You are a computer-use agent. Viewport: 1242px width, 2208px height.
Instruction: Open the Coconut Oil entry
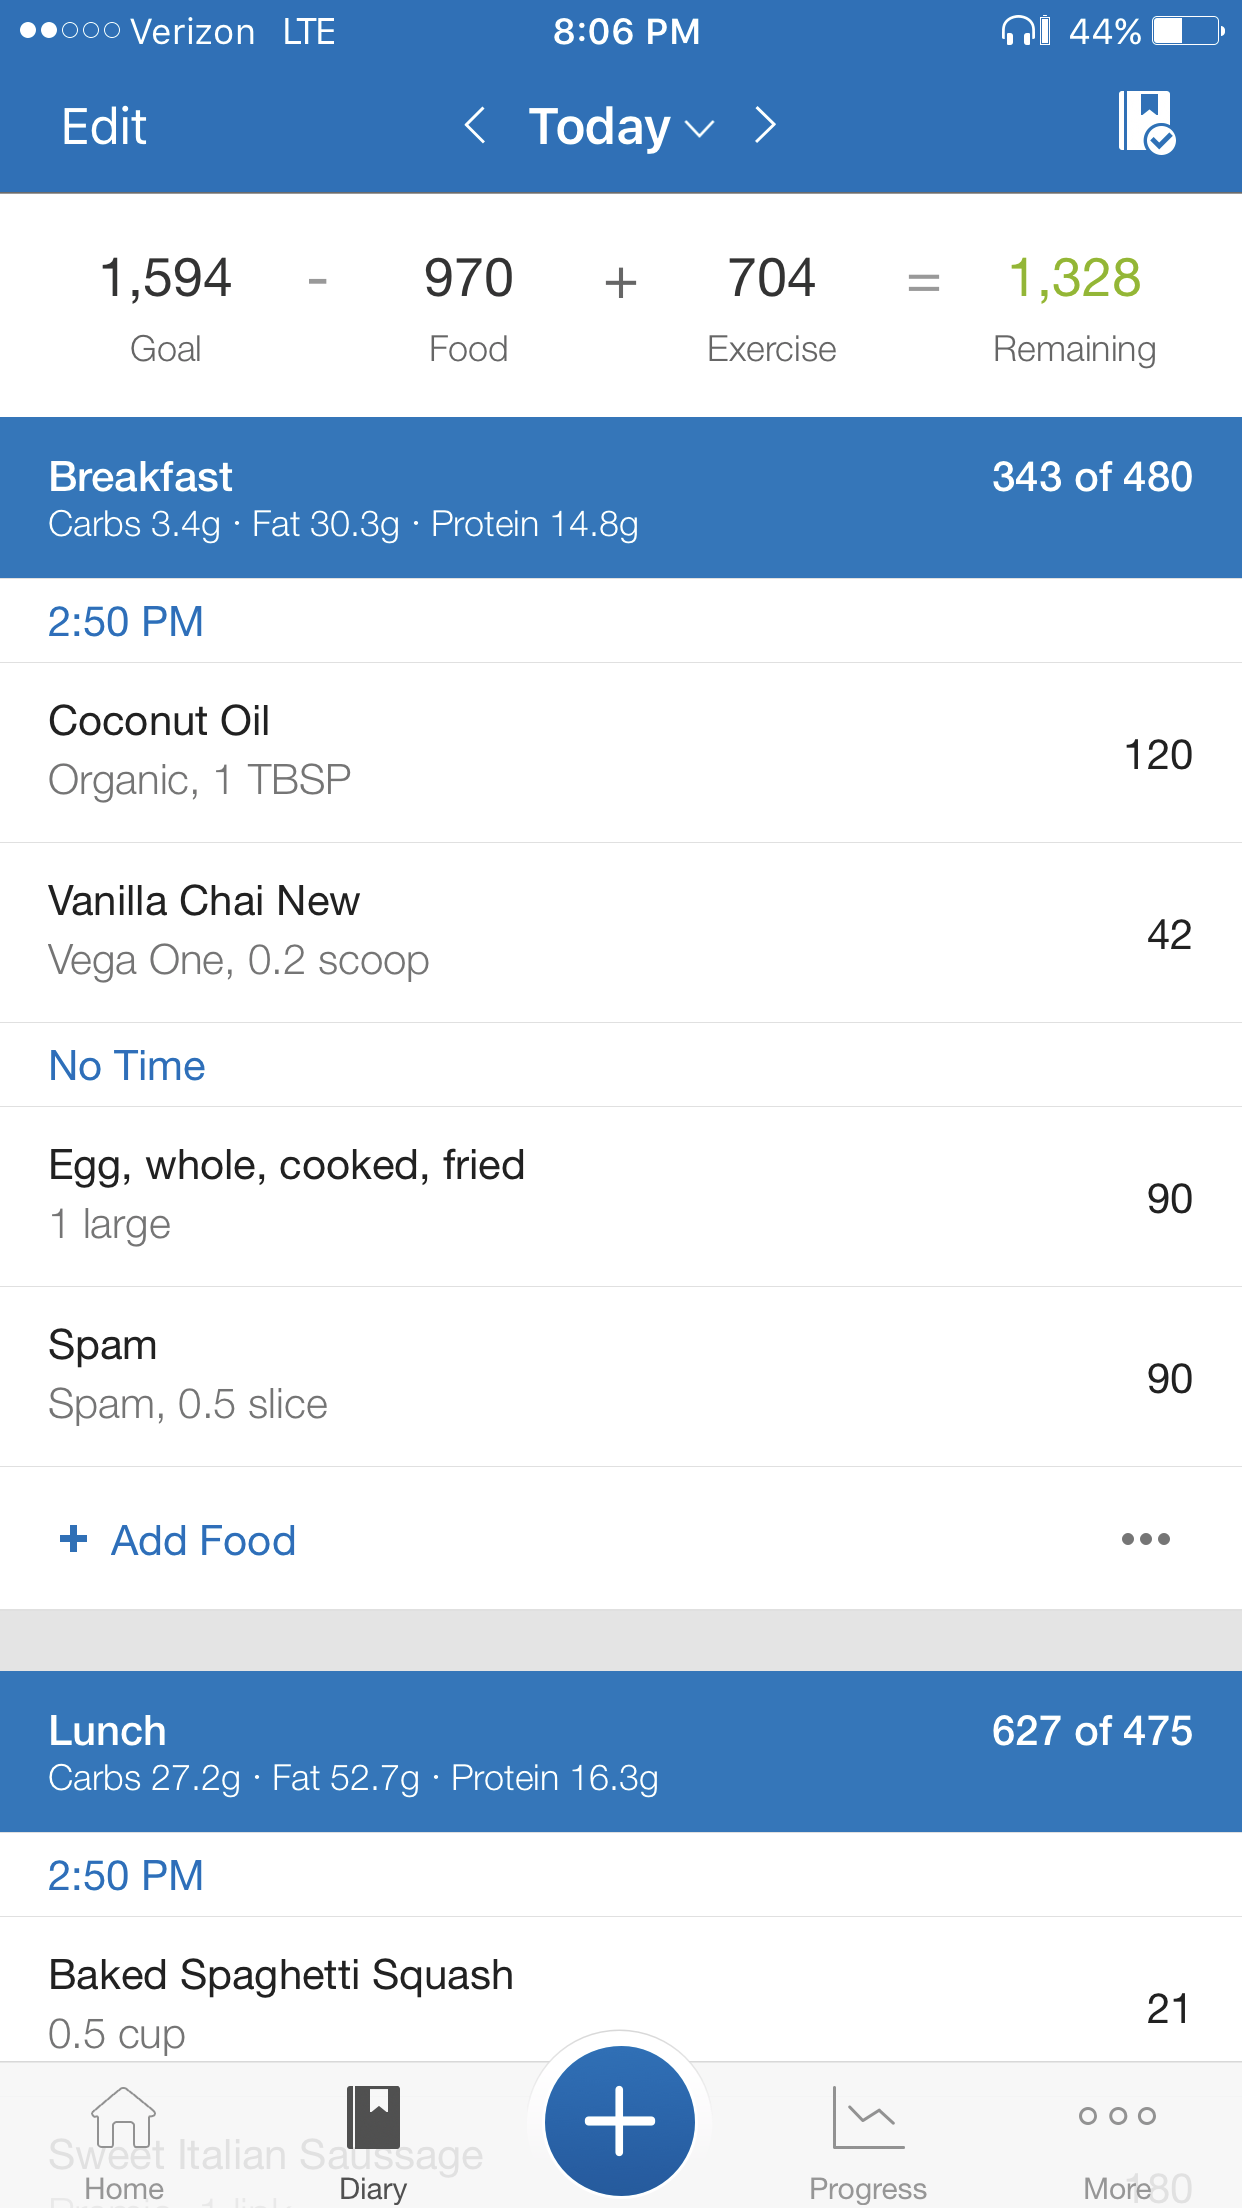620,752
